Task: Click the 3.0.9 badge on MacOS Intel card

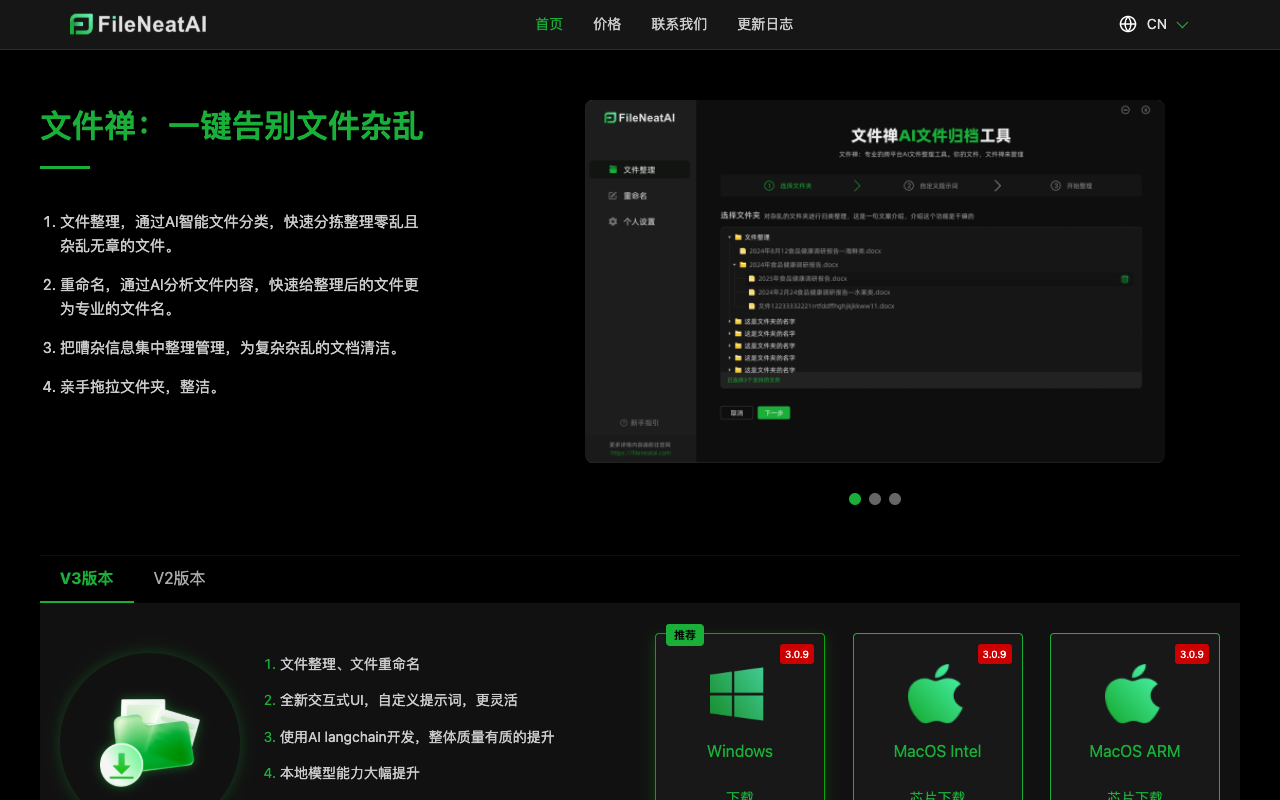Action: click(x=994, y=654)
